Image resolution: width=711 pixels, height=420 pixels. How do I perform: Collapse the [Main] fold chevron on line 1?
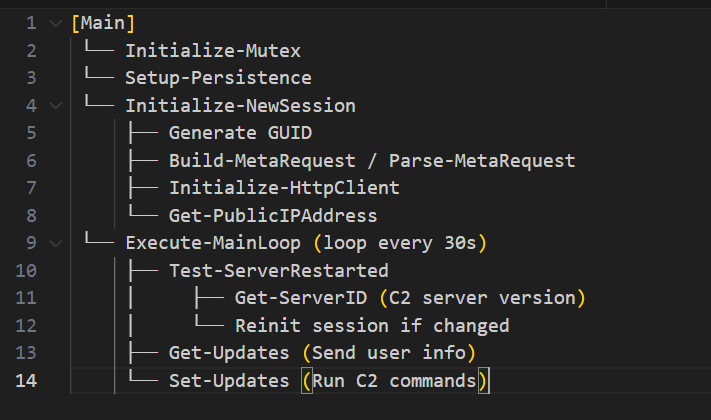coord(55,23)
